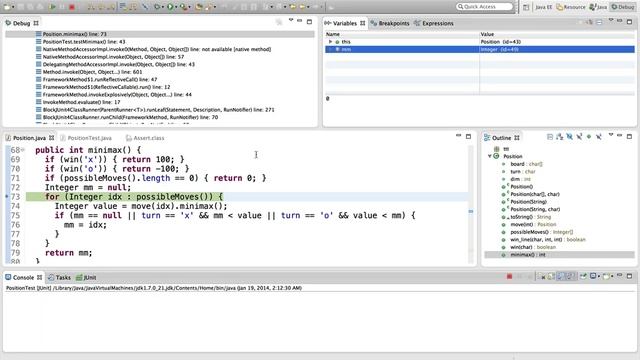Expand the 'this' variable row

point(330,42)
